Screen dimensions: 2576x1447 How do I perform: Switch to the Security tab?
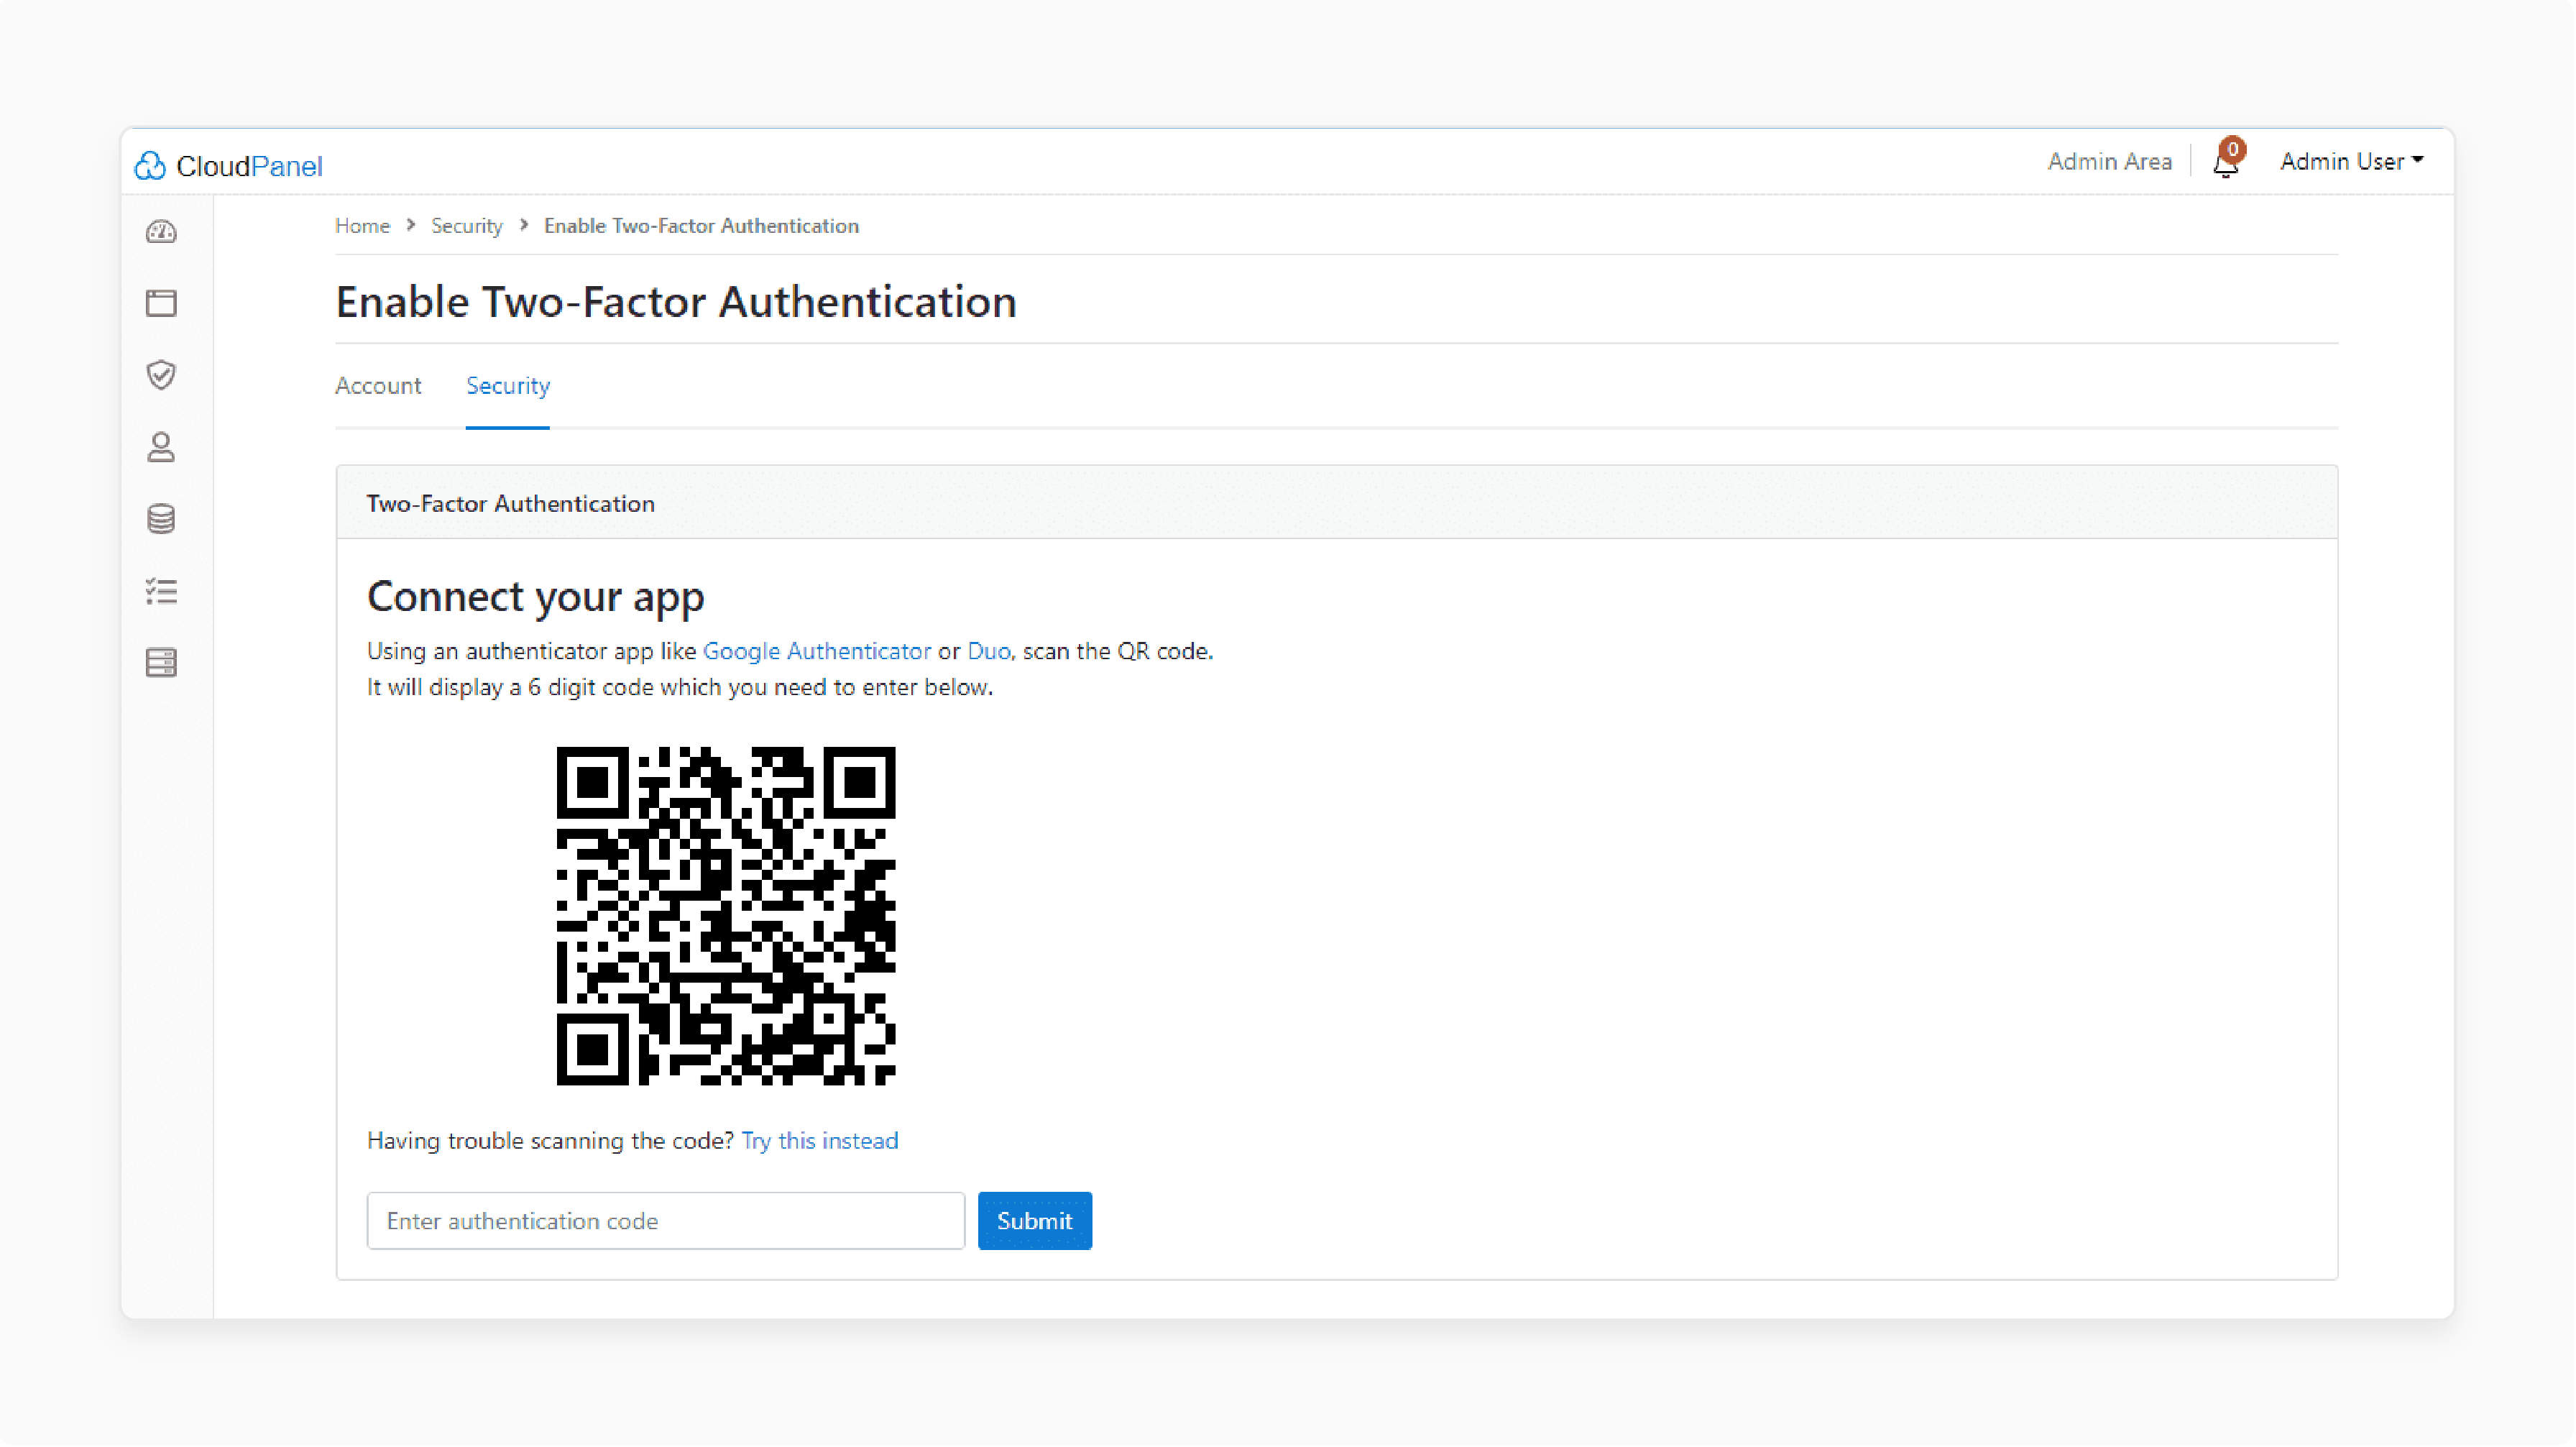tap(507, 384)
